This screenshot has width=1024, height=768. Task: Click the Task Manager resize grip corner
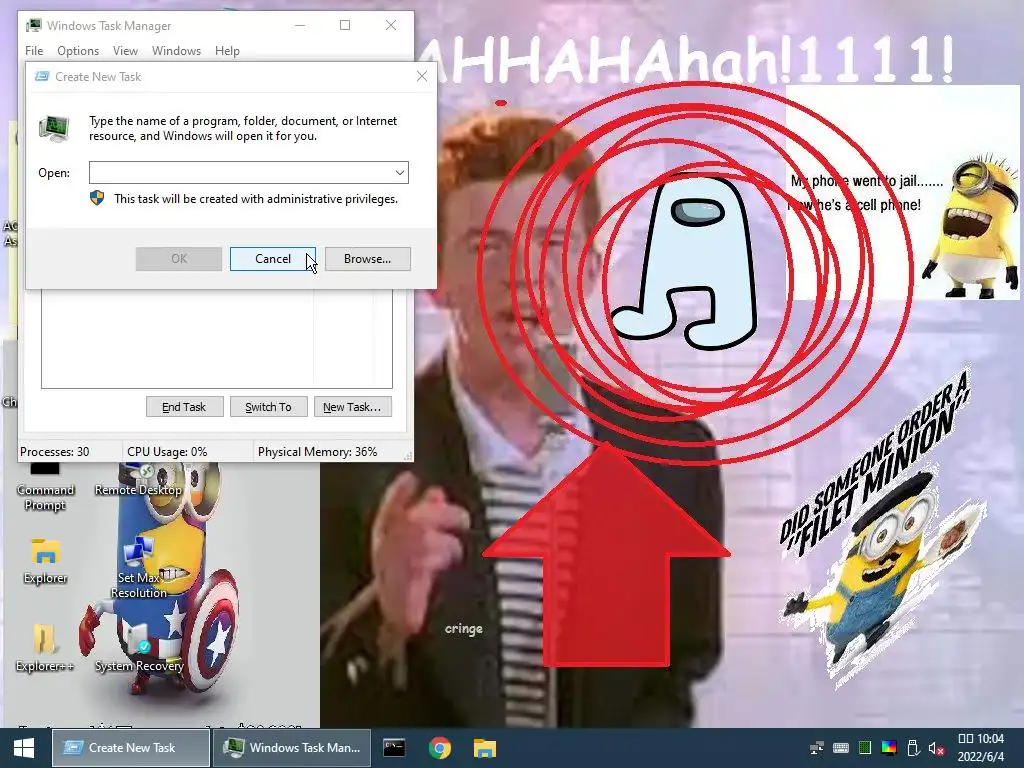click(x=408, y=456)
